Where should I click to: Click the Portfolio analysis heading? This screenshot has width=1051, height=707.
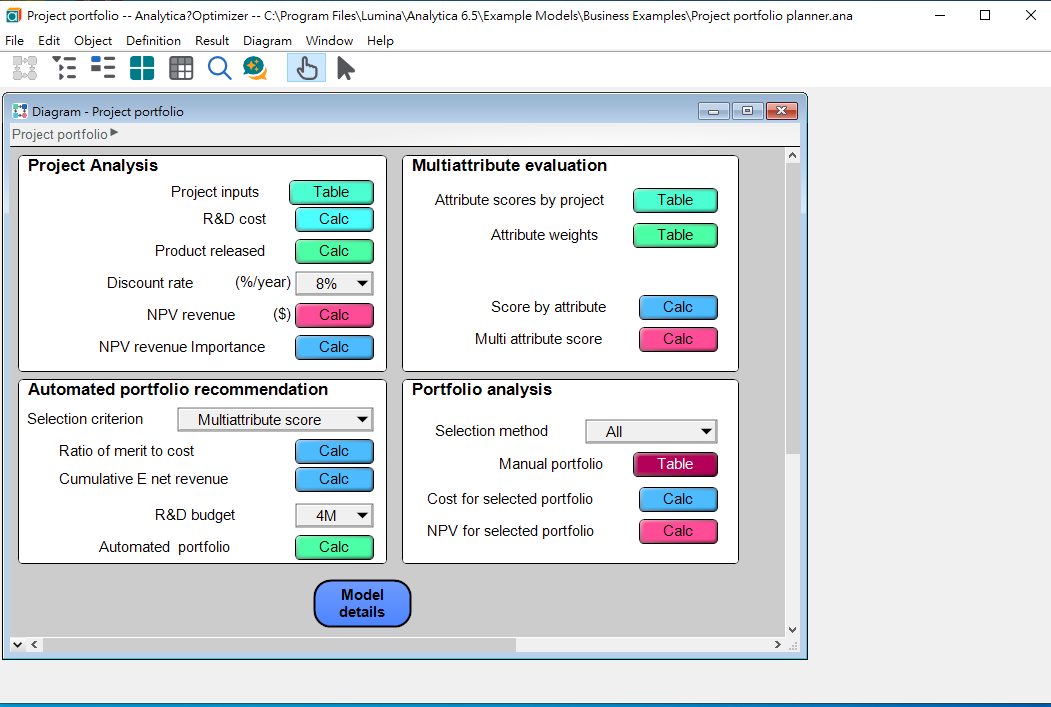click(482, 389)
